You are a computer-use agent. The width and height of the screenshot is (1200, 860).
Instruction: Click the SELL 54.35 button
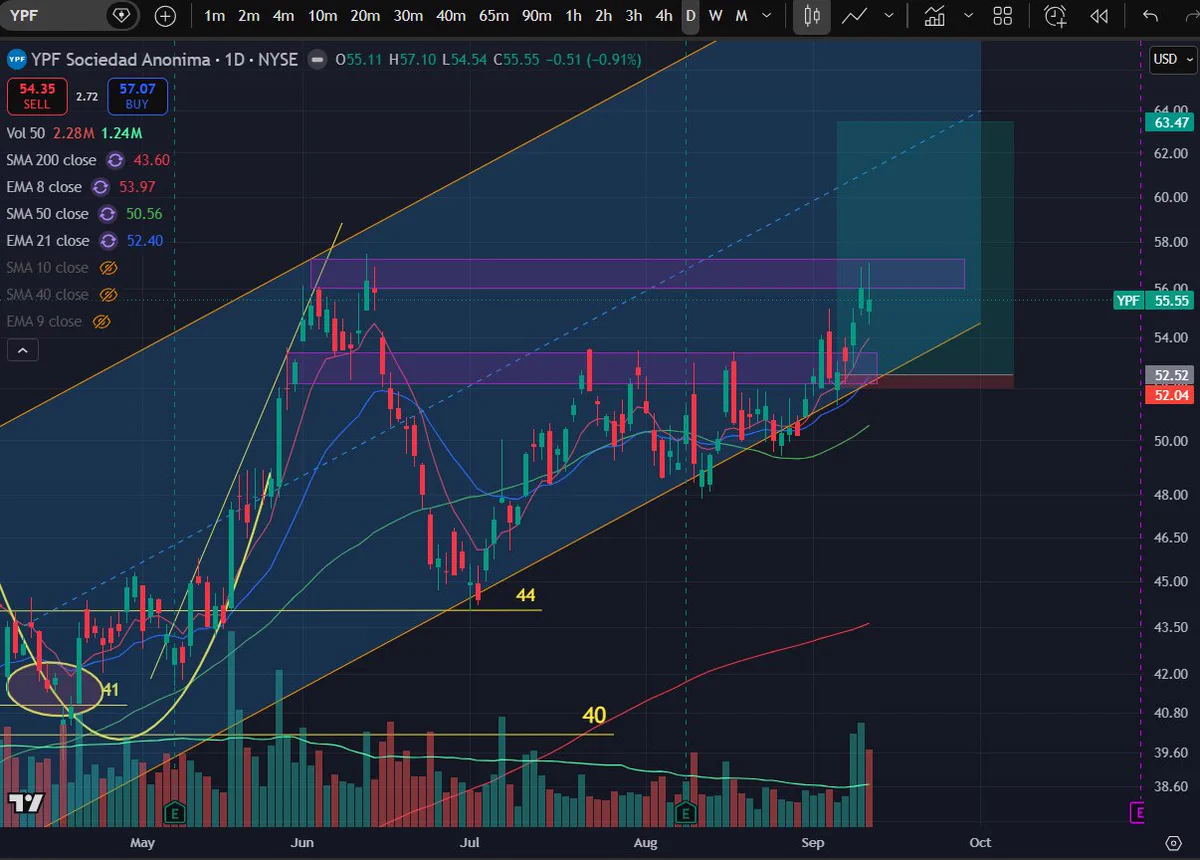(x=37, y=97)
